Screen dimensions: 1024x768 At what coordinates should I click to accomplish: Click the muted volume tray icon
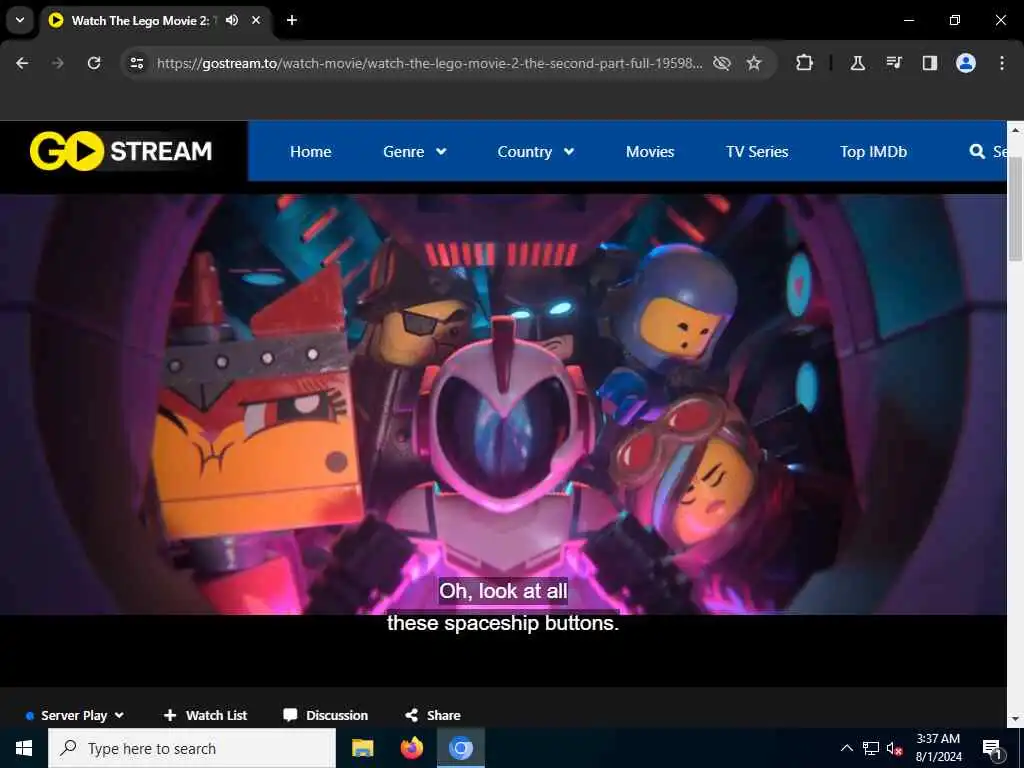click(895, 748)
